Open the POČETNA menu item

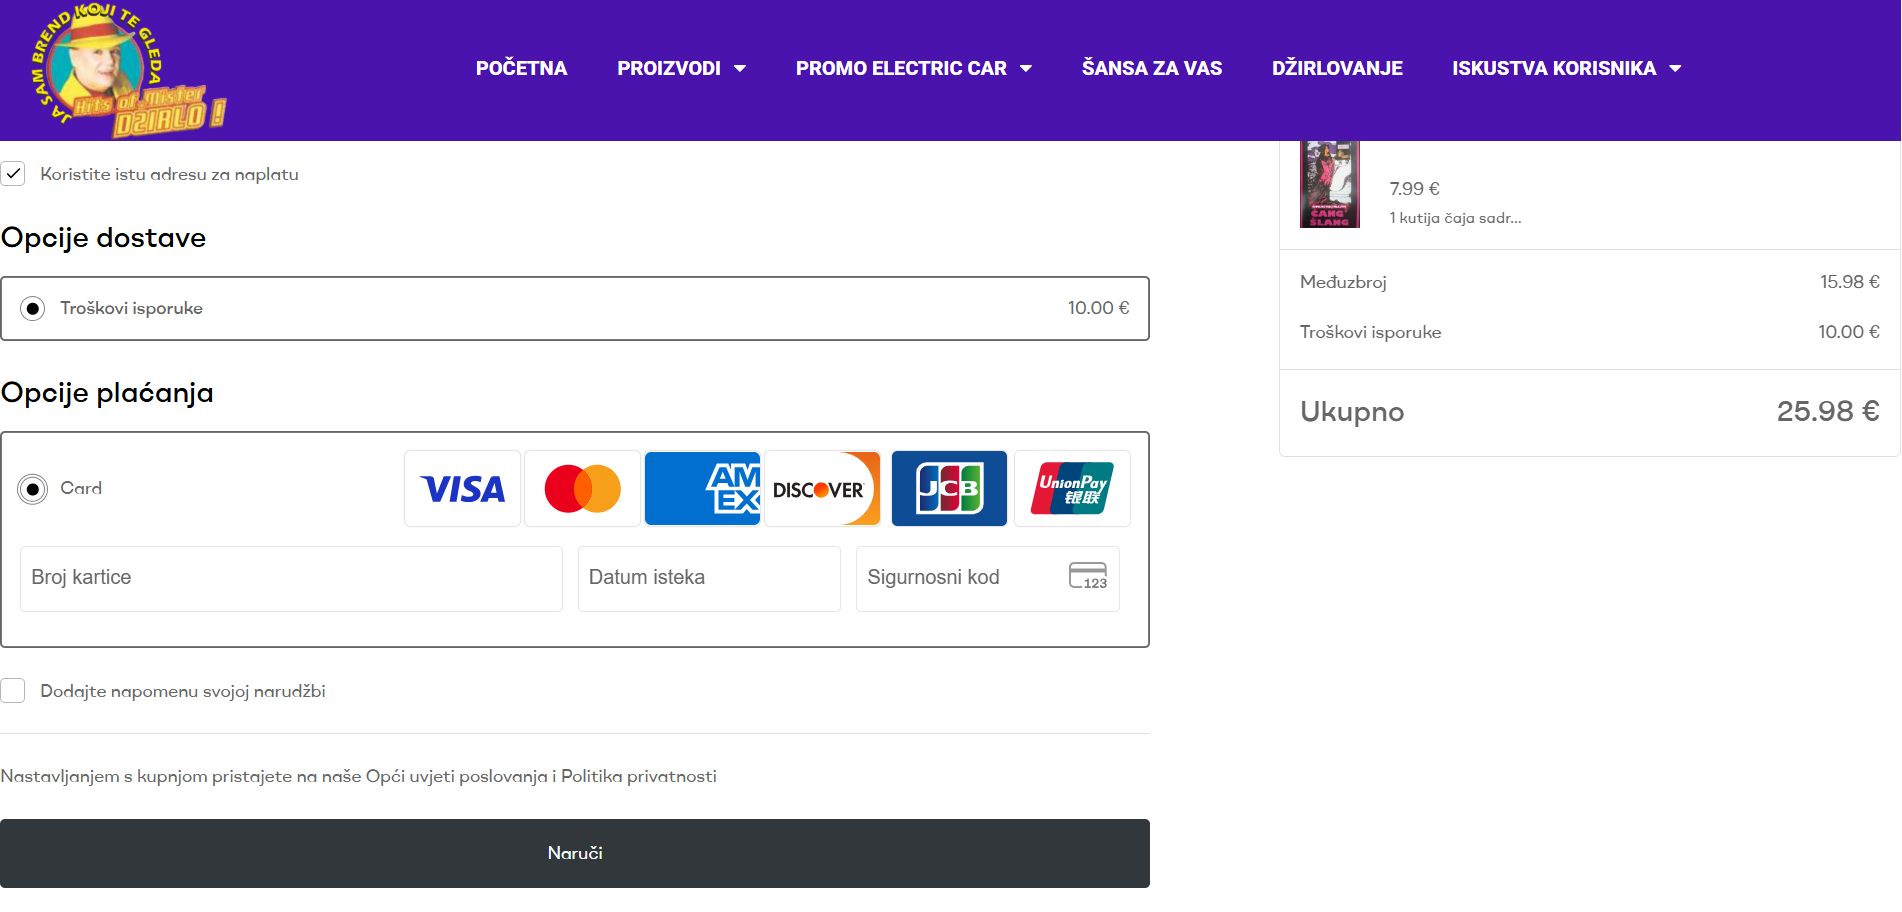coord(521,68)
